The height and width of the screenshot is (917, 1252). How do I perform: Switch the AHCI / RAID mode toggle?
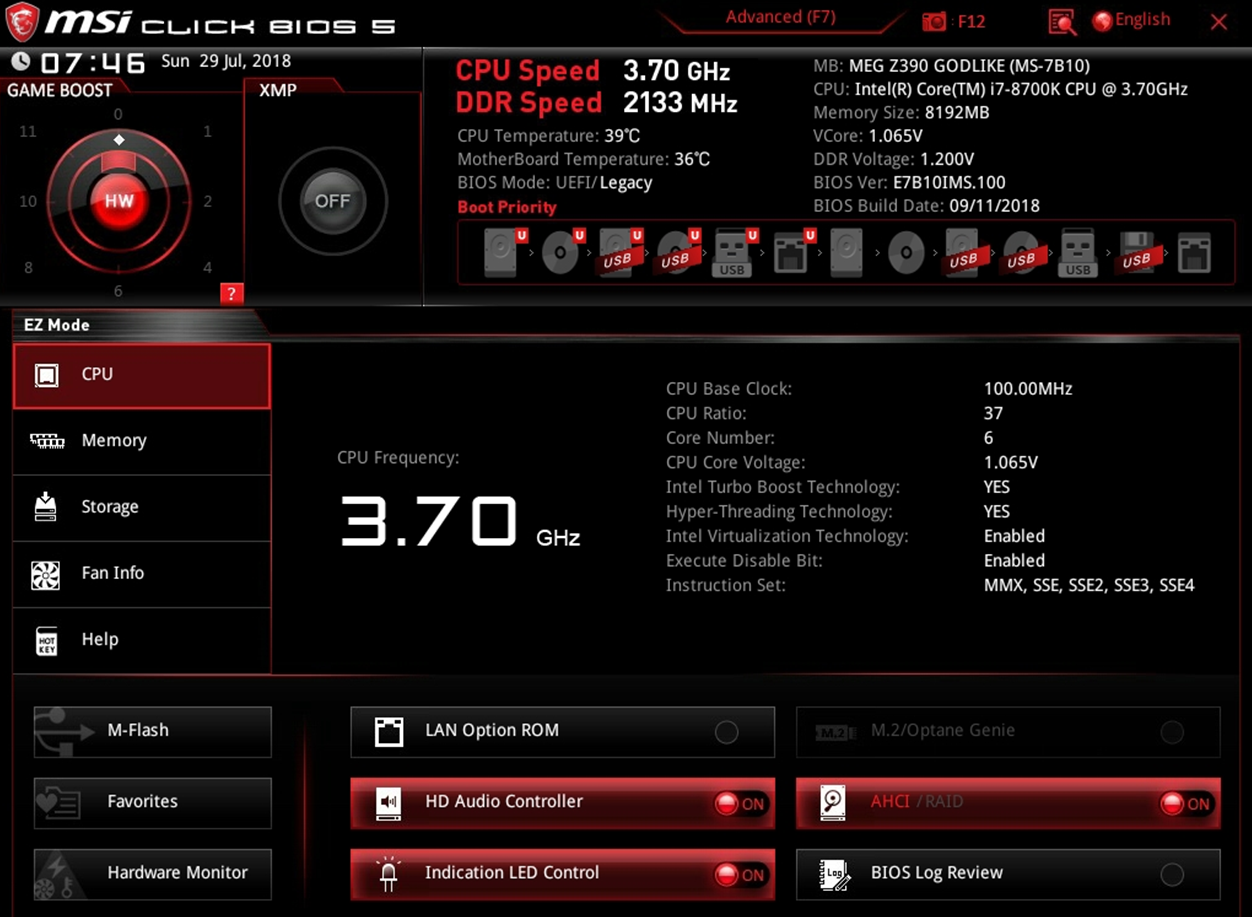coord(1008,802)
